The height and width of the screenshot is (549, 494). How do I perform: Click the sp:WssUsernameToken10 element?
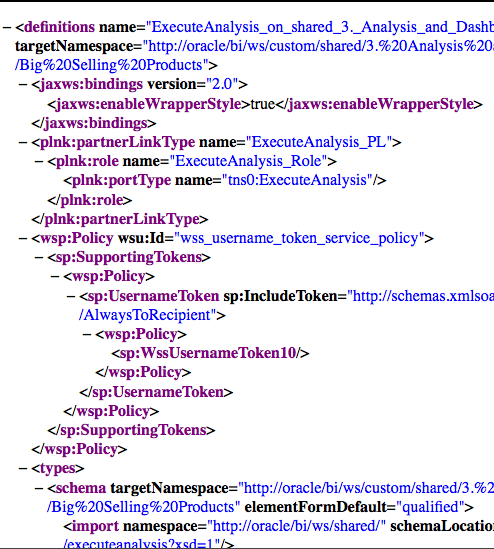coord(210,353)
